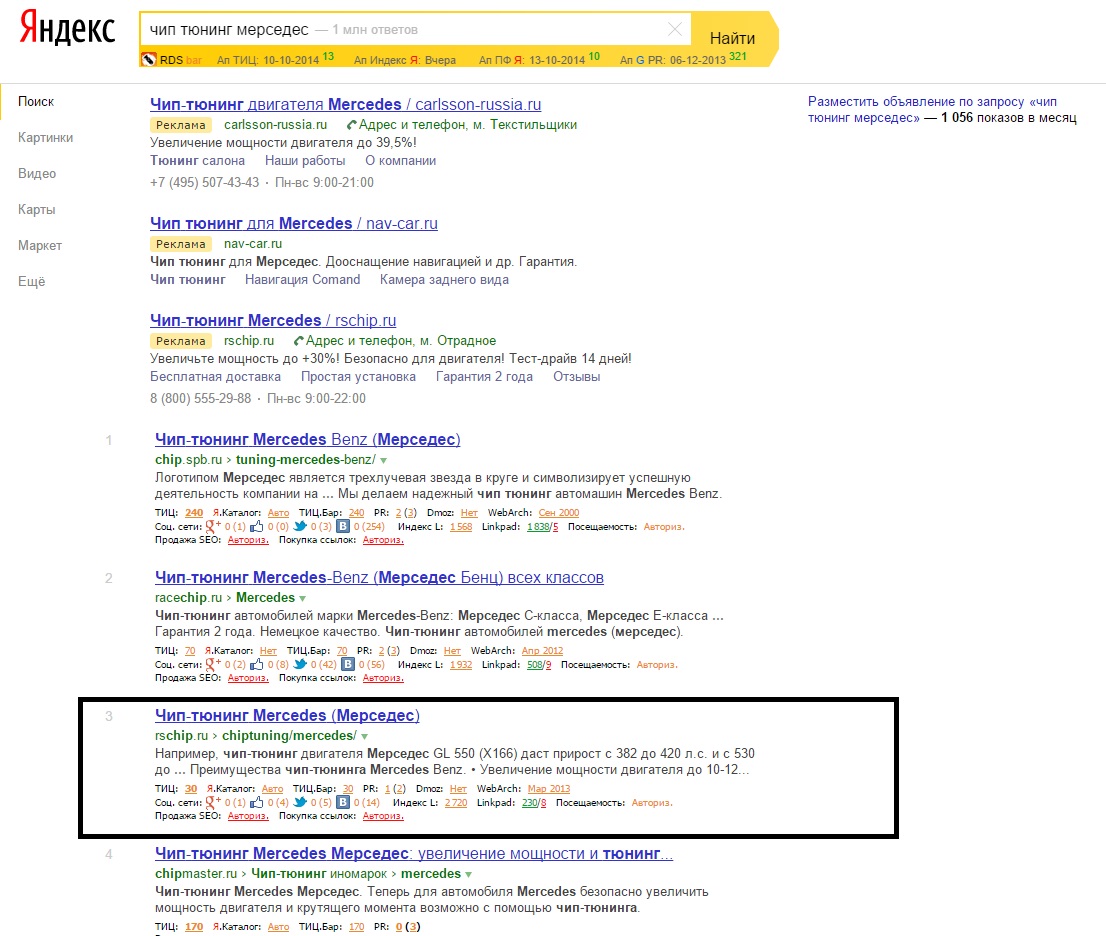Click Facebook like icon in racechip.ru row

[257, 664]
